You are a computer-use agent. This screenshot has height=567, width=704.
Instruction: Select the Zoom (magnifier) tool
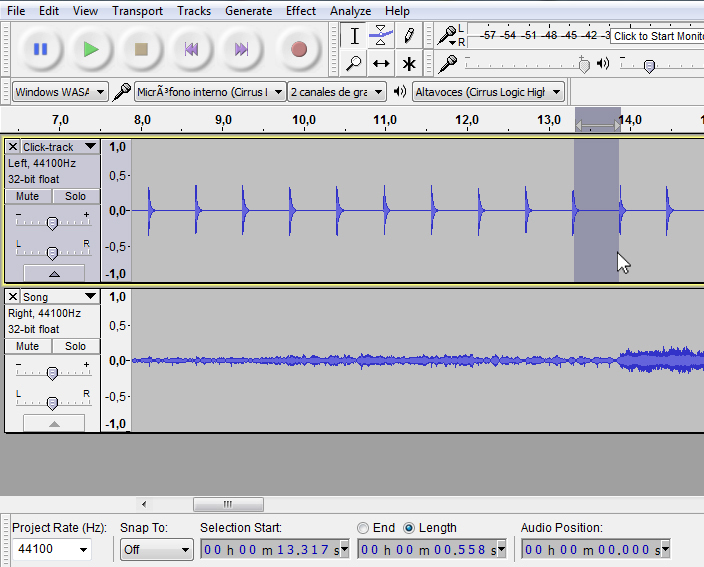pyautogui.click(x=354, y=63)
